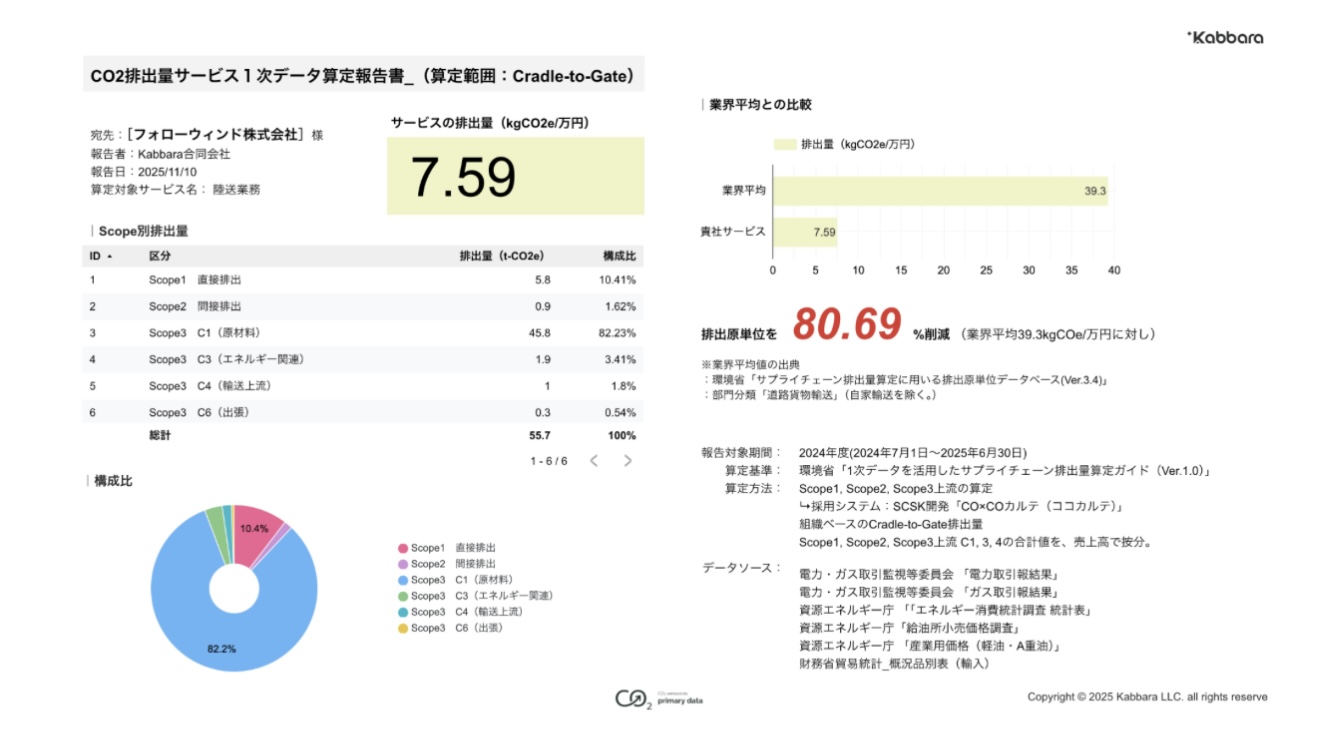Image resolution: width=1319 pixels, height=737 pixels.
Task: Click green Scope3 C3（エネルギー関連） legend dot
Action: 403,596
